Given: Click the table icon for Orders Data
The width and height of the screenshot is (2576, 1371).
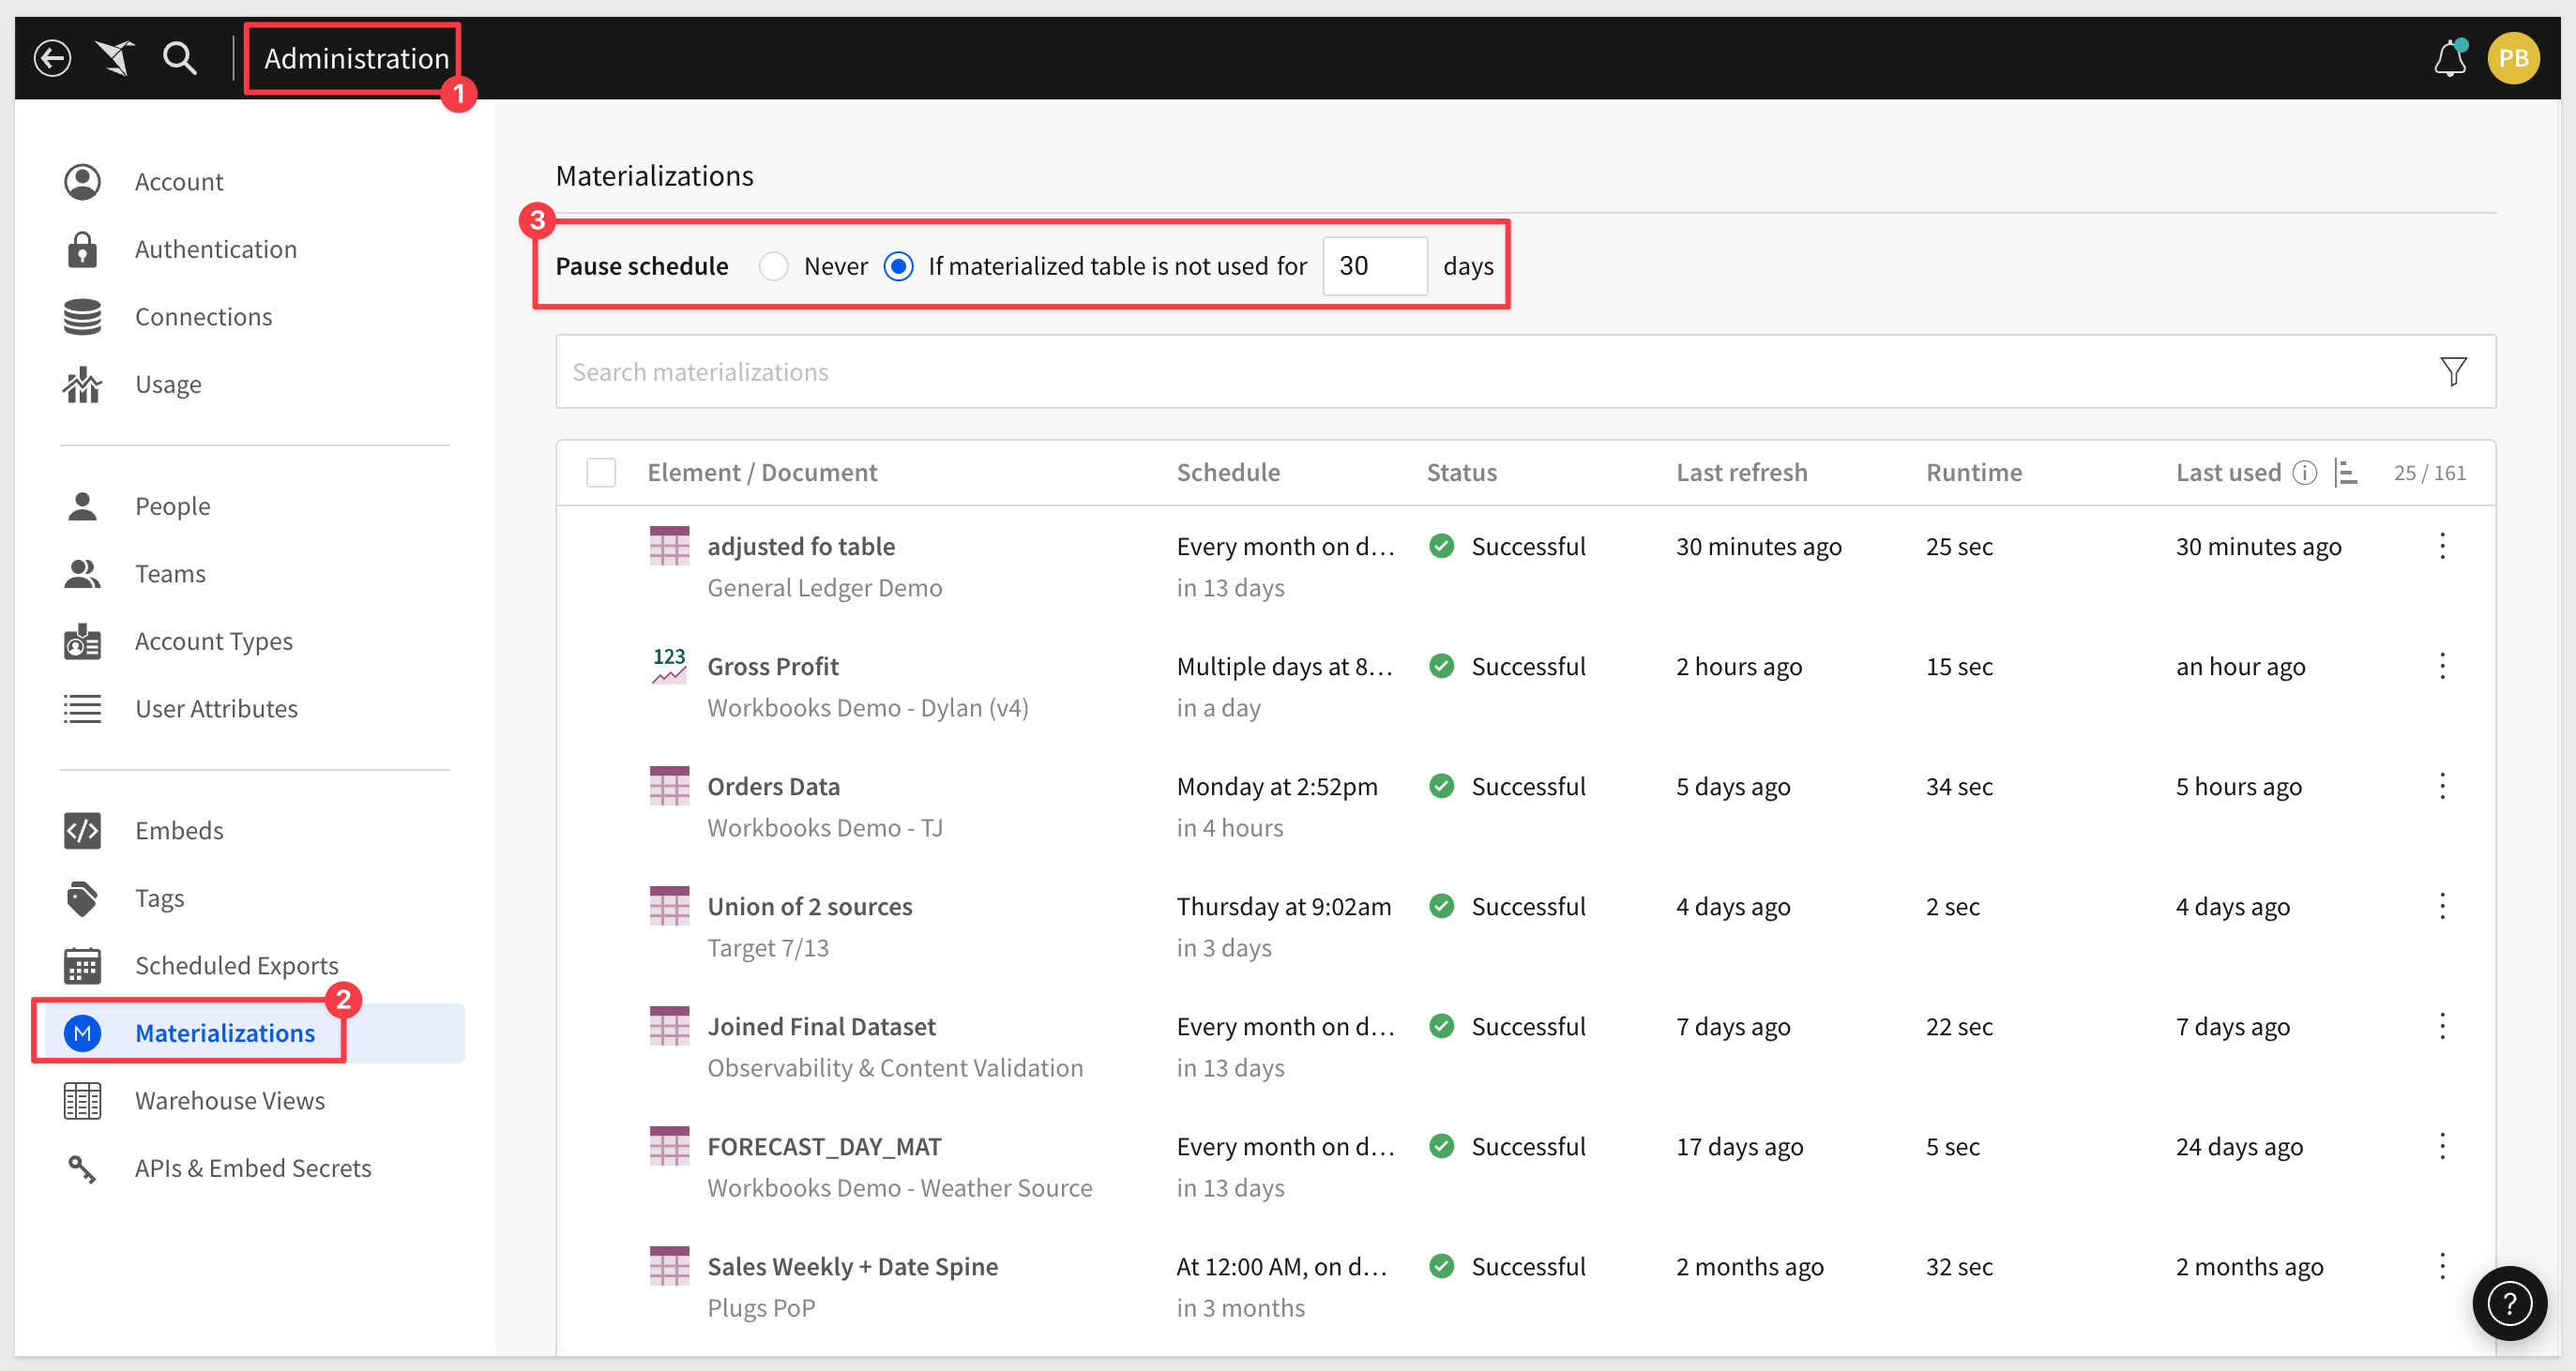Looking at the screenshot, I should (x=669, y=786).
